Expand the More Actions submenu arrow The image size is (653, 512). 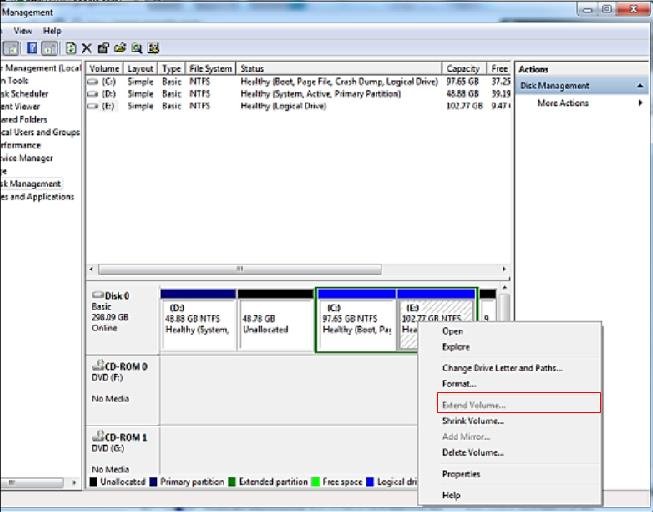coord(641,103)
